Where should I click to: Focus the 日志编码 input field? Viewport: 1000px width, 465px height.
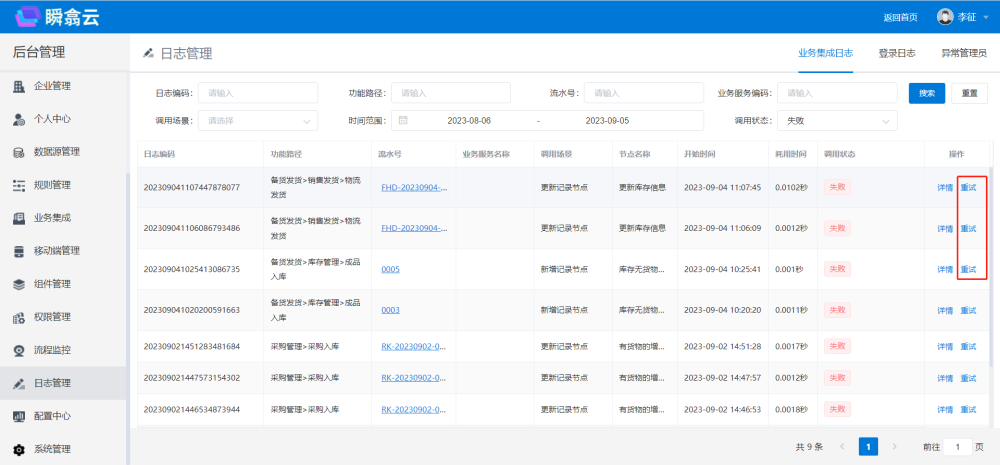point(258,93)
